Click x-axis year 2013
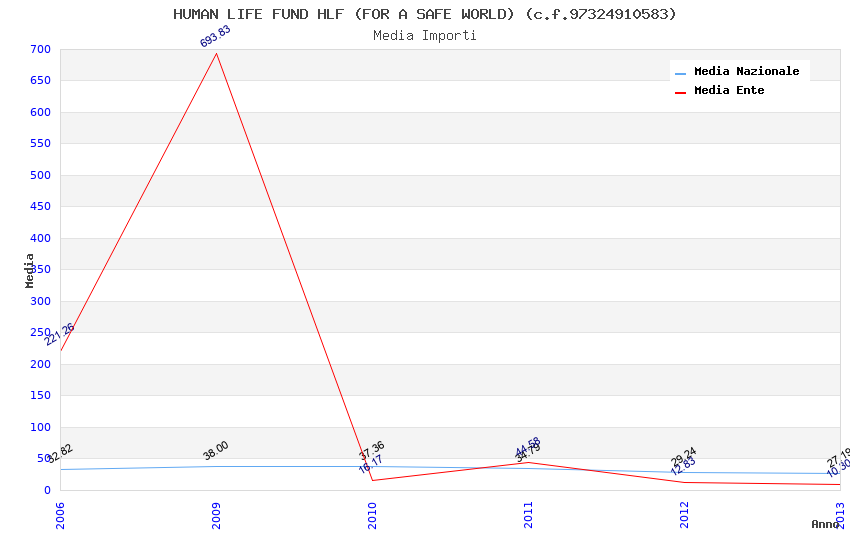Image resolution: width=850 pixels, height=550 pixels. (x=841, y=515)
